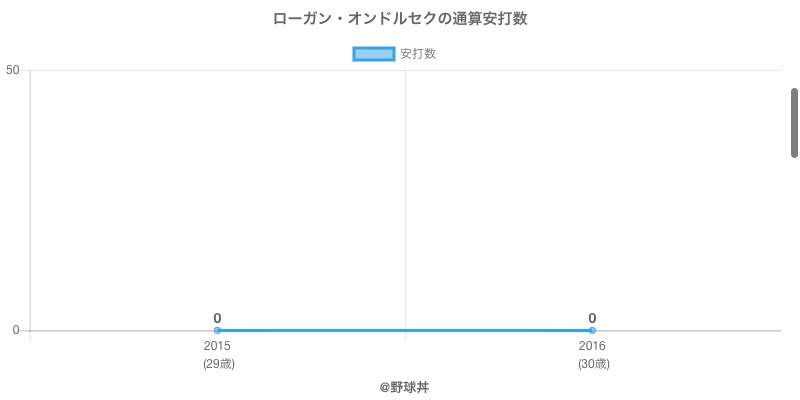This screenshot has height=400, width=800.
Task: Click the 50 y-axis tick label
Action: (x=13, y=70)
